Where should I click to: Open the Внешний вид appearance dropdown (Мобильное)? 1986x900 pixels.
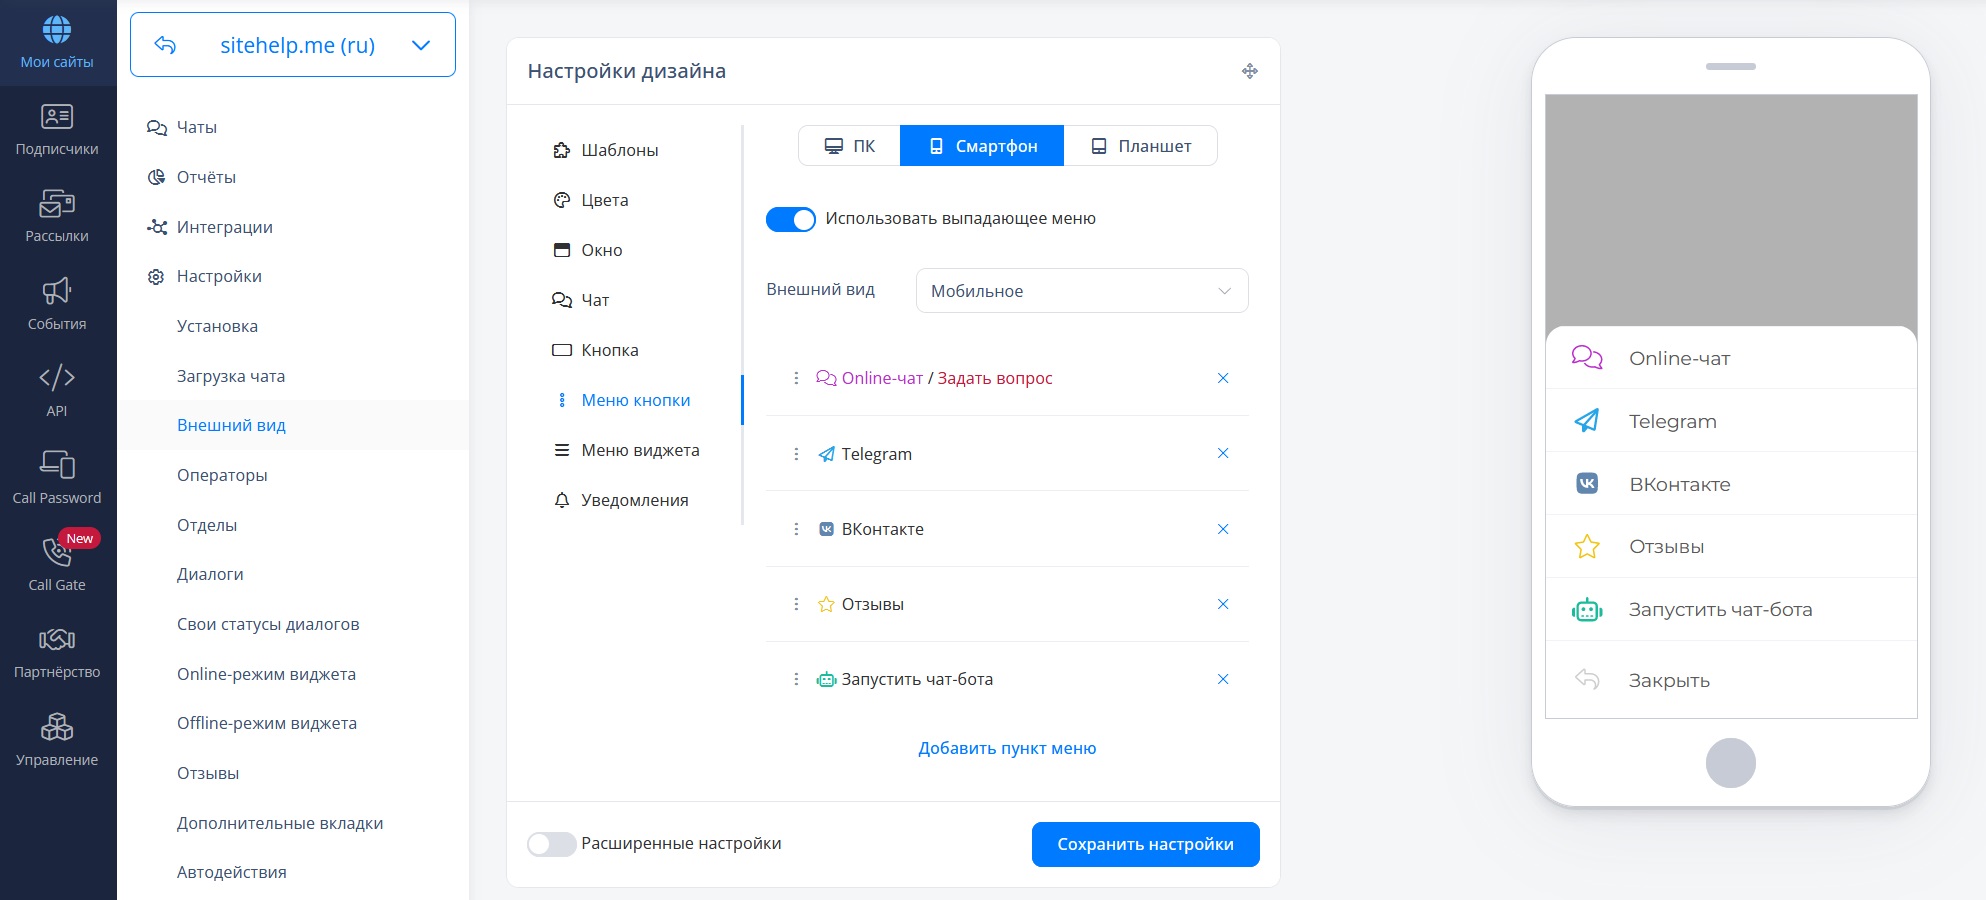(1082, 291)
